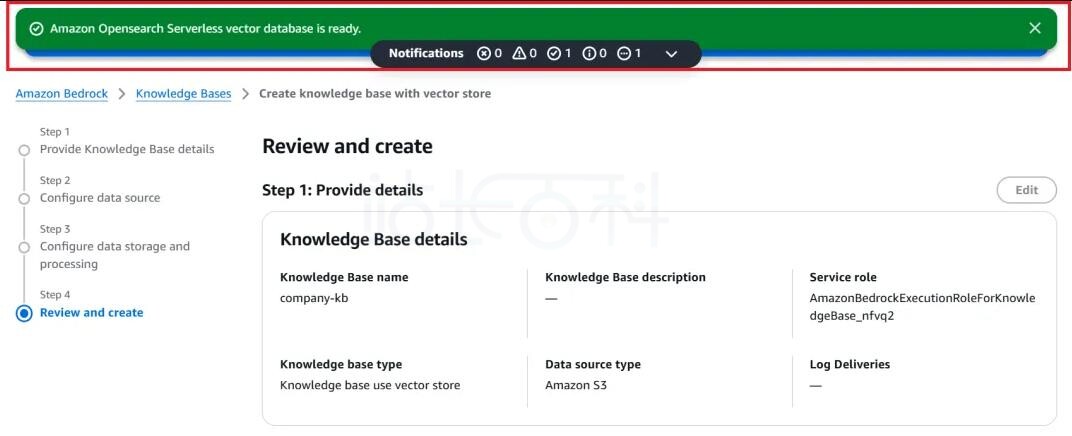Screen dimensions: 1072x436
Task: Jump to Provide Knowledge Base details step
Action: pos(127,149)
